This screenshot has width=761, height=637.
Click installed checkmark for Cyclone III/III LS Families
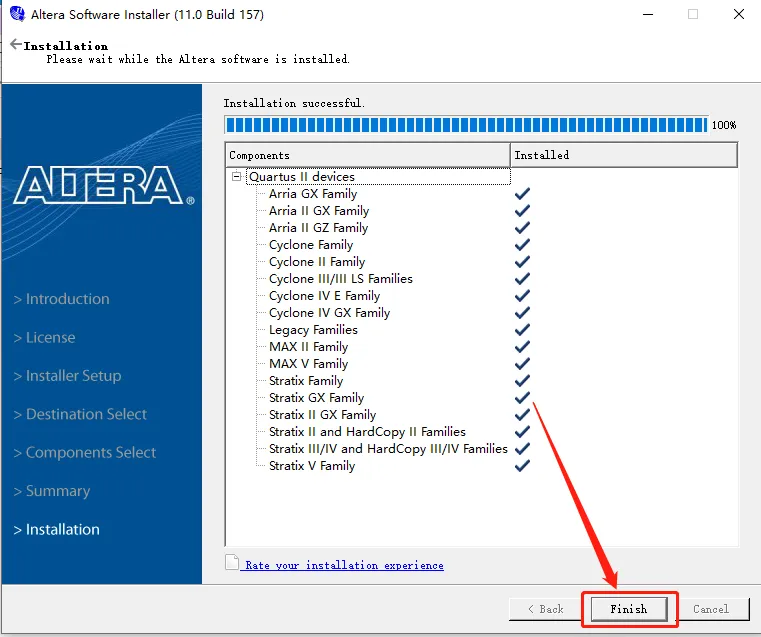(x=522, y=278)
